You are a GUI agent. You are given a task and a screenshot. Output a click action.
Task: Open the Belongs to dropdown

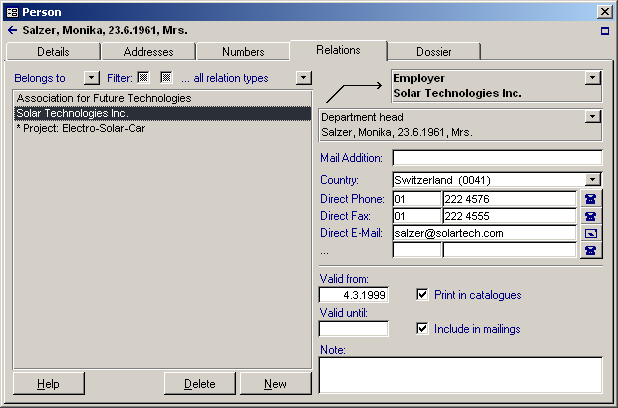pyautogui.click(x=92, y=77)
